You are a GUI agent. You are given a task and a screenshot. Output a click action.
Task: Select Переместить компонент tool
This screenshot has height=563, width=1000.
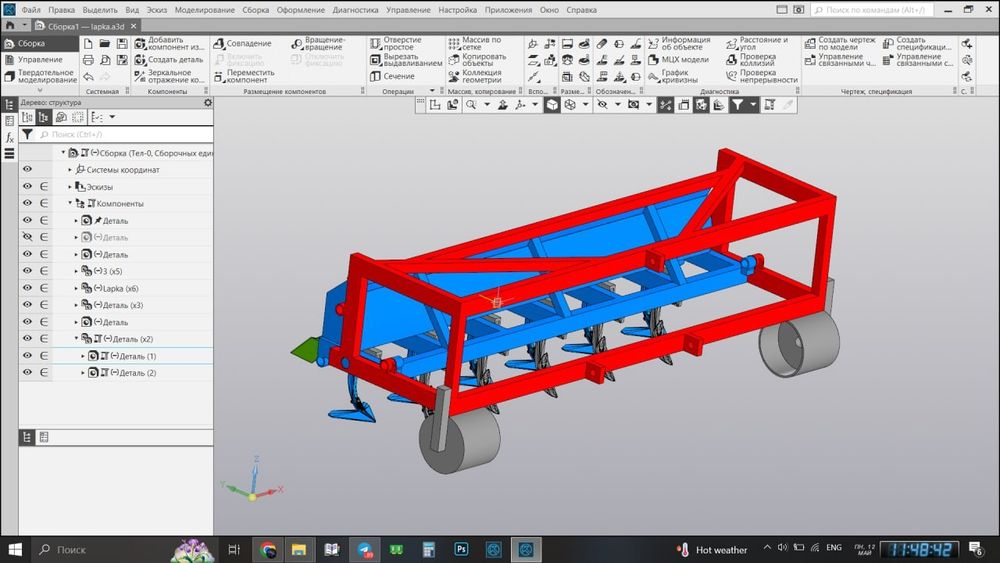click(244, 77)
